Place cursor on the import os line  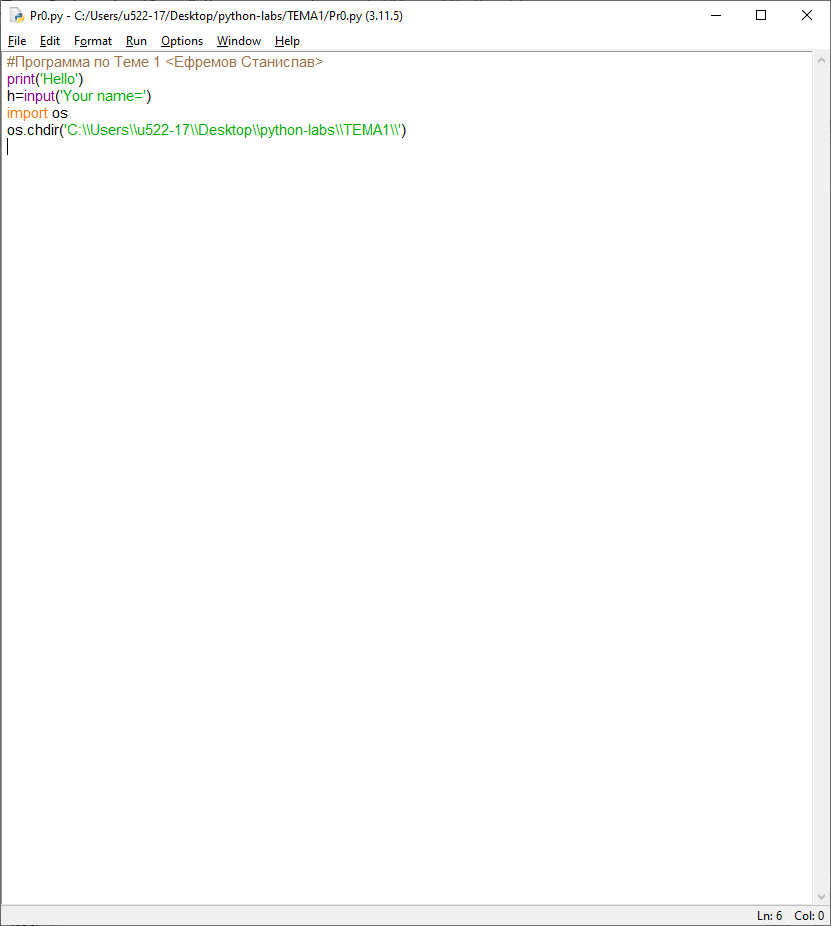pos(37,113)
